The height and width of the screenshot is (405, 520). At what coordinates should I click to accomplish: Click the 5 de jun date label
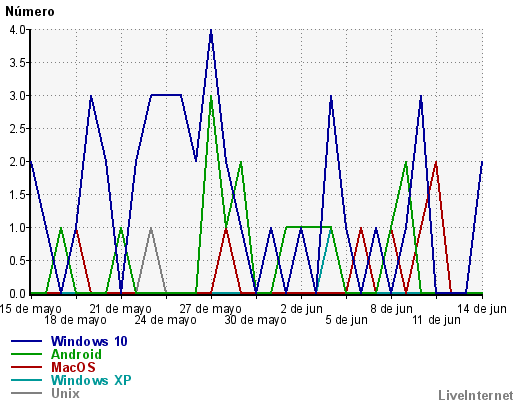click(346, 320)
